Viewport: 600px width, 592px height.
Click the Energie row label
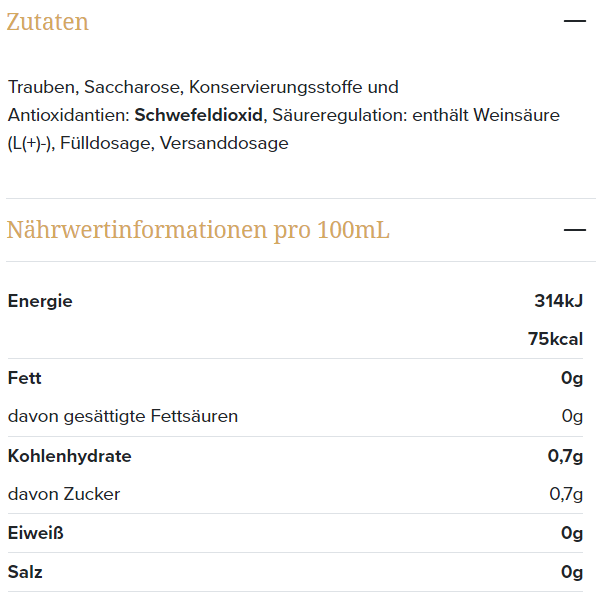40,302
